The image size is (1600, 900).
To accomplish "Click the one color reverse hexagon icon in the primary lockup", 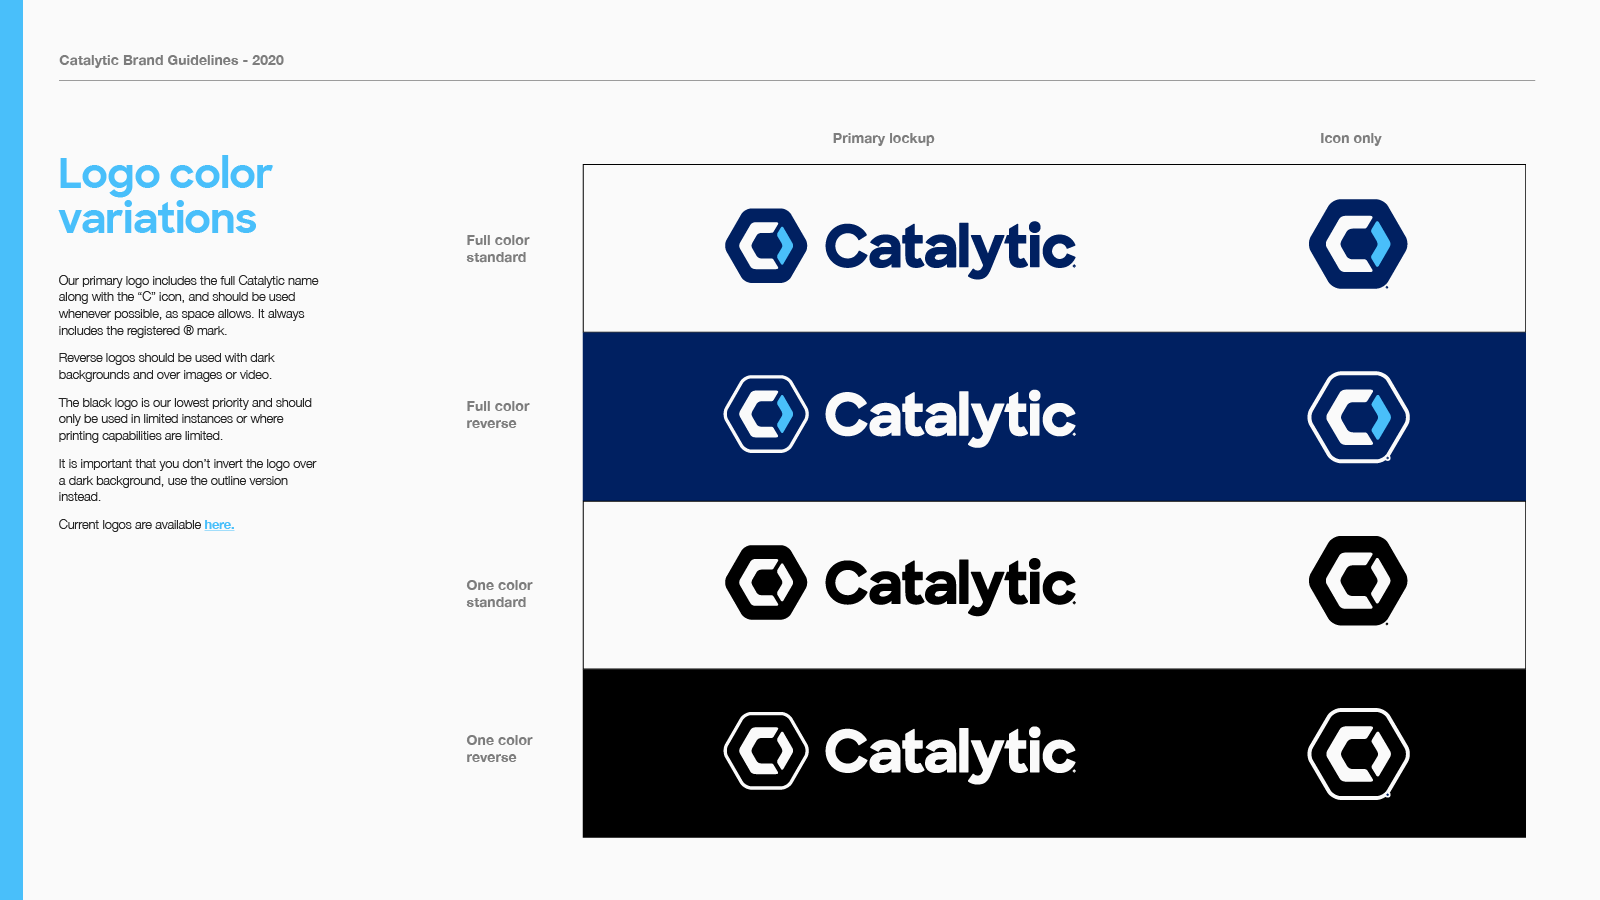I will click(x=766, y=751).
